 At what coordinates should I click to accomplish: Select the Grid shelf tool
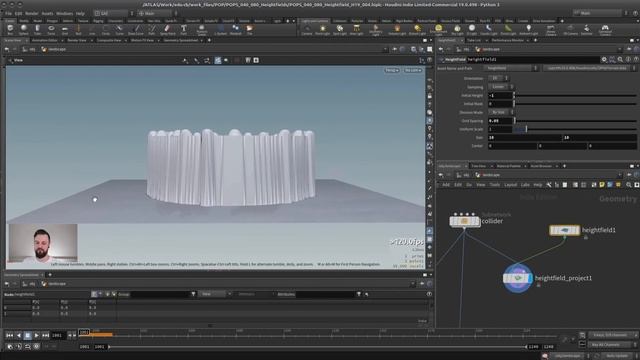[x=64, y=29]
